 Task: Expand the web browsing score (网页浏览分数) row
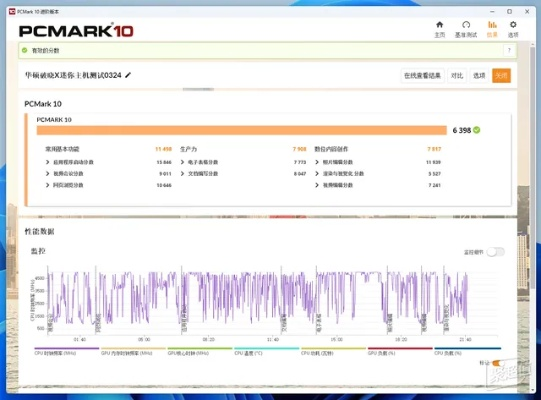[48, 185]
